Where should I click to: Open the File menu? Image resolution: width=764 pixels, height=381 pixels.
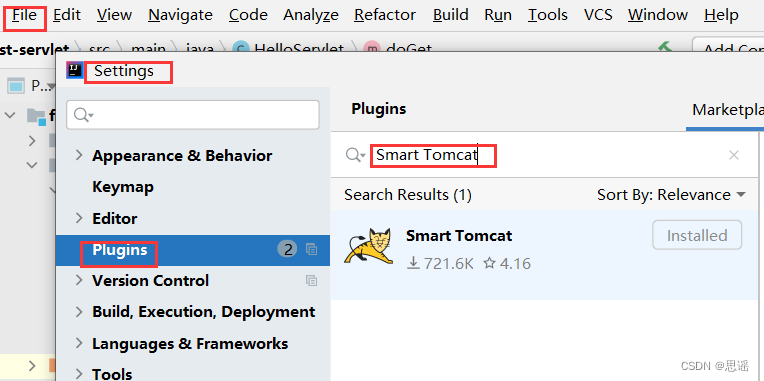tap(24, 15)
